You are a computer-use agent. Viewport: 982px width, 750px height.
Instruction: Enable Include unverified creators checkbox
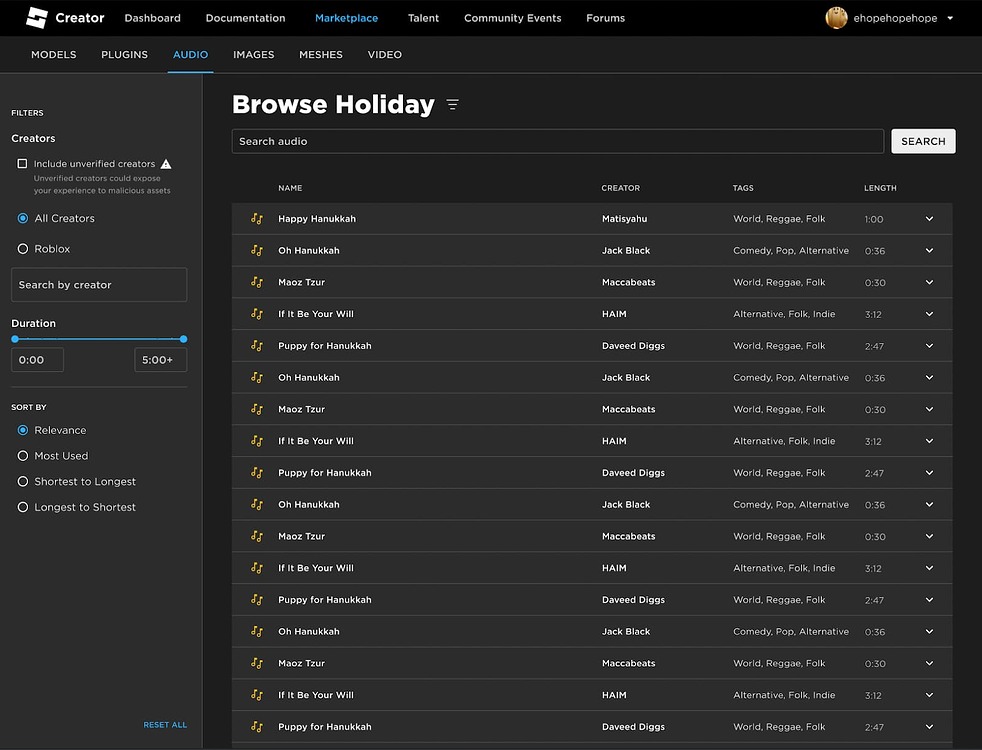tap(23, 163)
